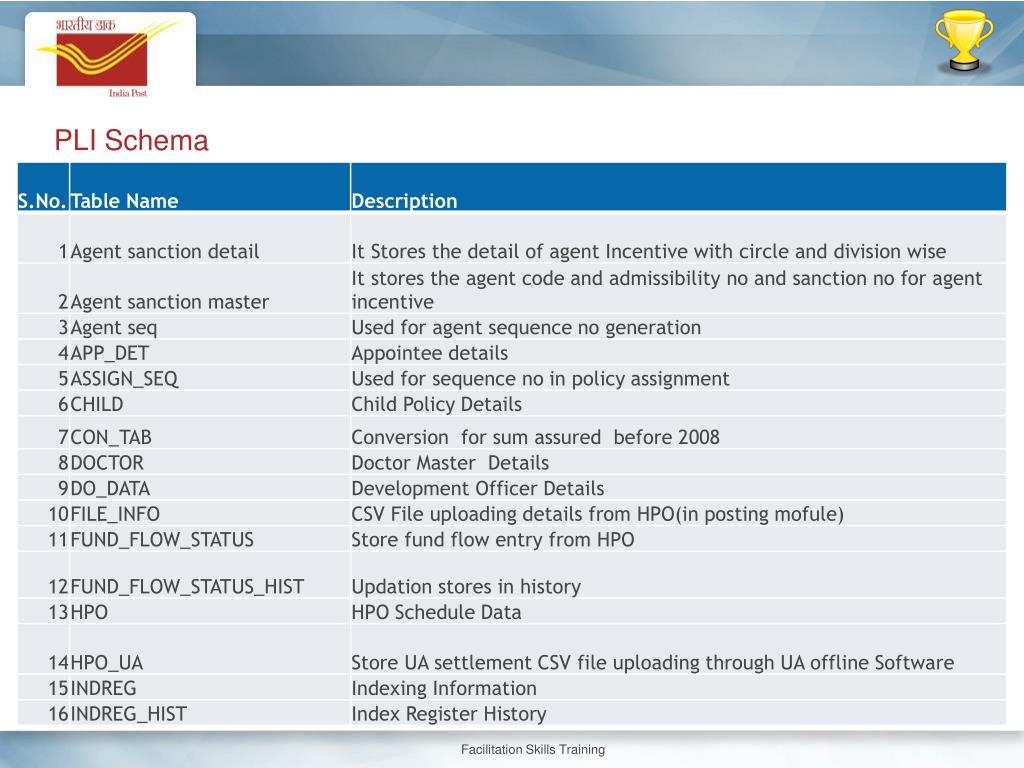This screenshot has width=1024, height=768.
Task: Click 'Used for sequence no in policy assignment'
Action: [x=540, y=379]
